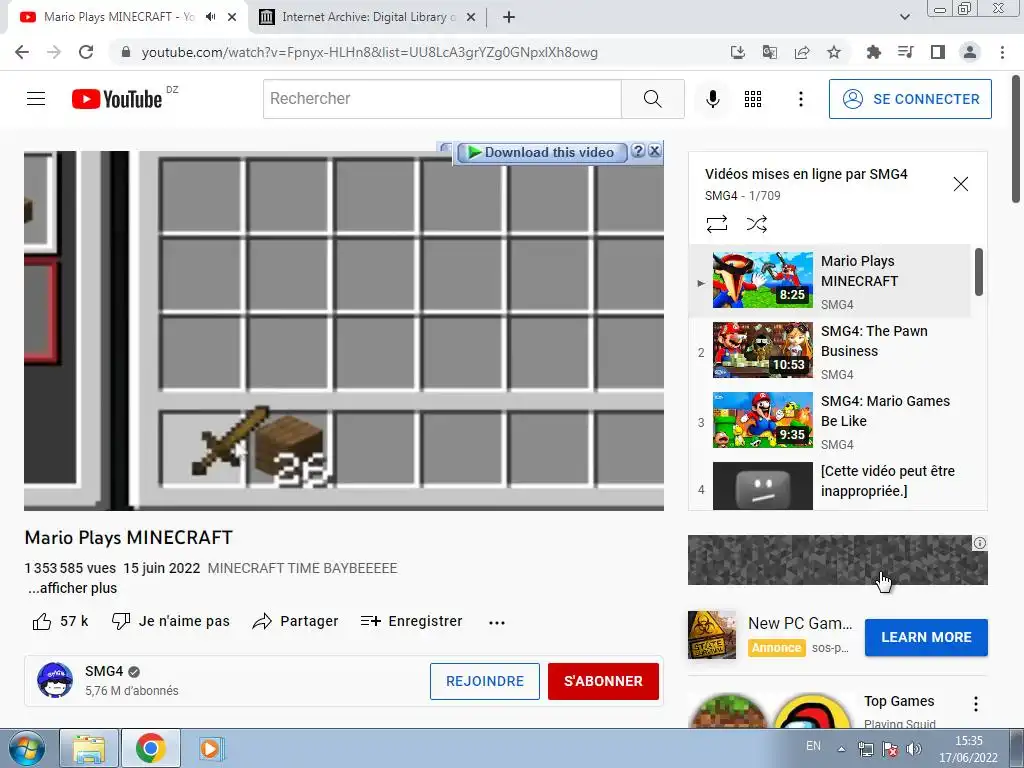The image size is (1024, 768).
Task: Close the SMG4 playlist panel
Action: (x=961, y=184)
